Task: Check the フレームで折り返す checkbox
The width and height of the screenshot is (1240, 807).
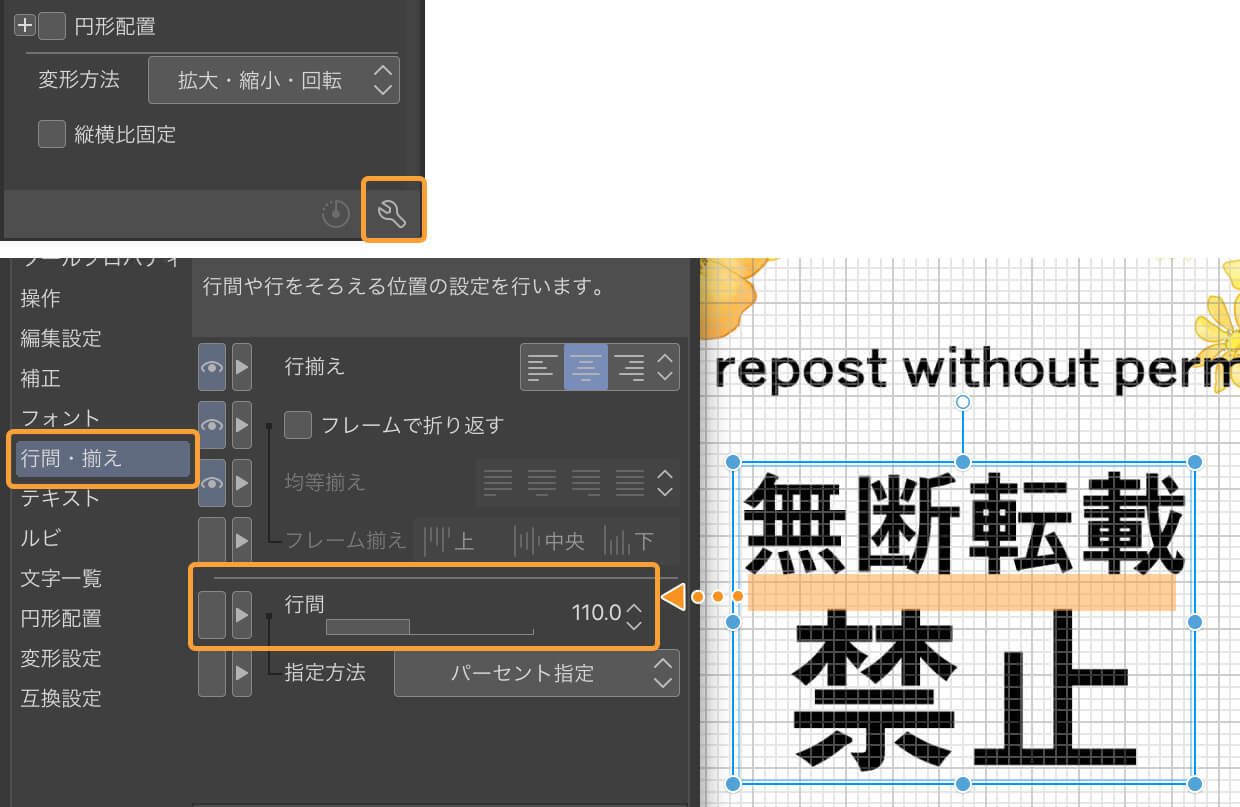Action: (297, 424)
